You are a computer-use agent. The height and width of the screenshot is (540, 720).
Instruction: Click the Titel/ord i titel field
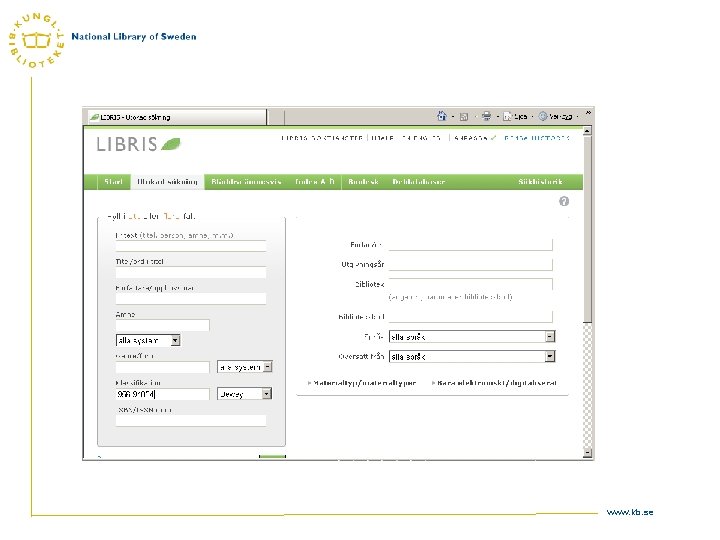tap(191, 272)
